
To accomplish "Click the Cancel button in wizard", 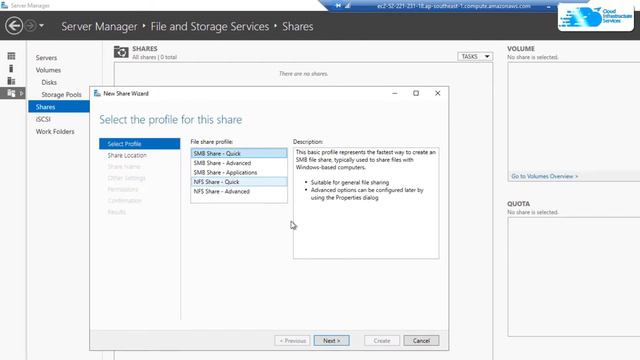I will pos(421,340).
